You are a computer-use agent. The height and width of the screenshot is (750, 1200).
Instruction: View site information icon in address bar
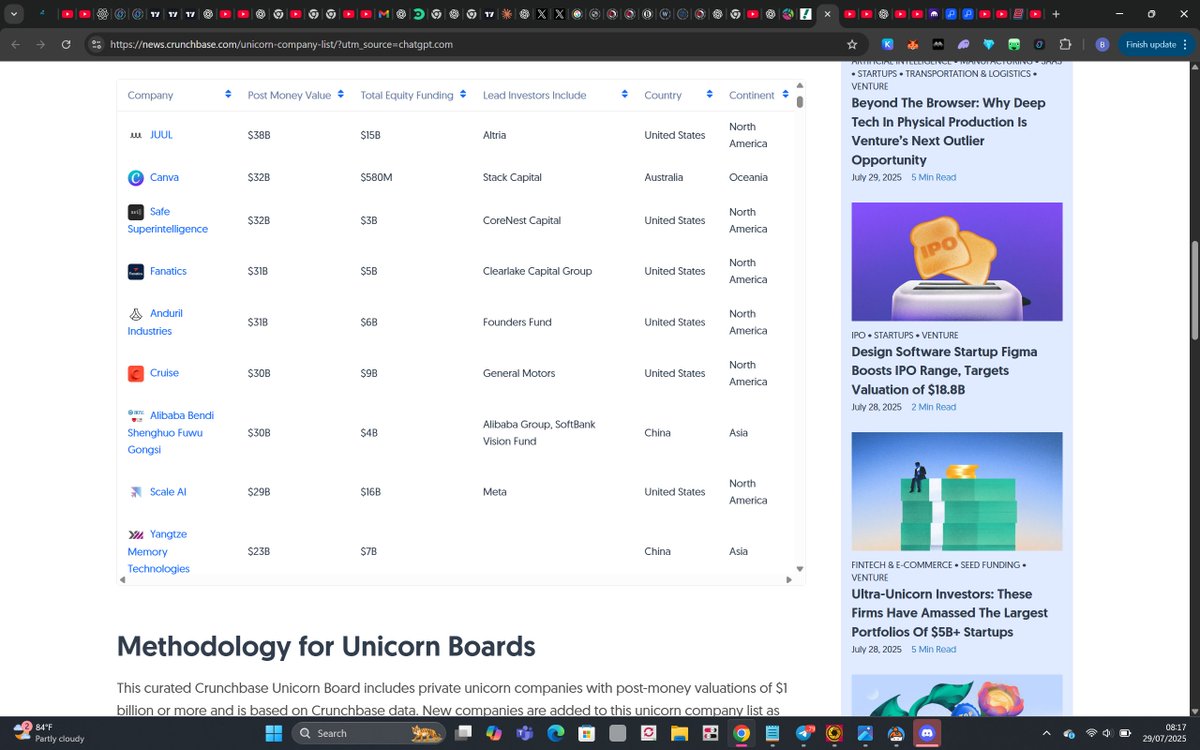pyautogui.click(x=96, y=44)
